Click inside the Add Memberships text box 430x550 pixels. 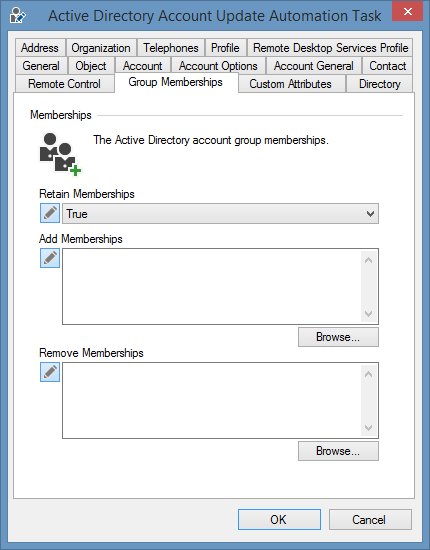(211, 286)
